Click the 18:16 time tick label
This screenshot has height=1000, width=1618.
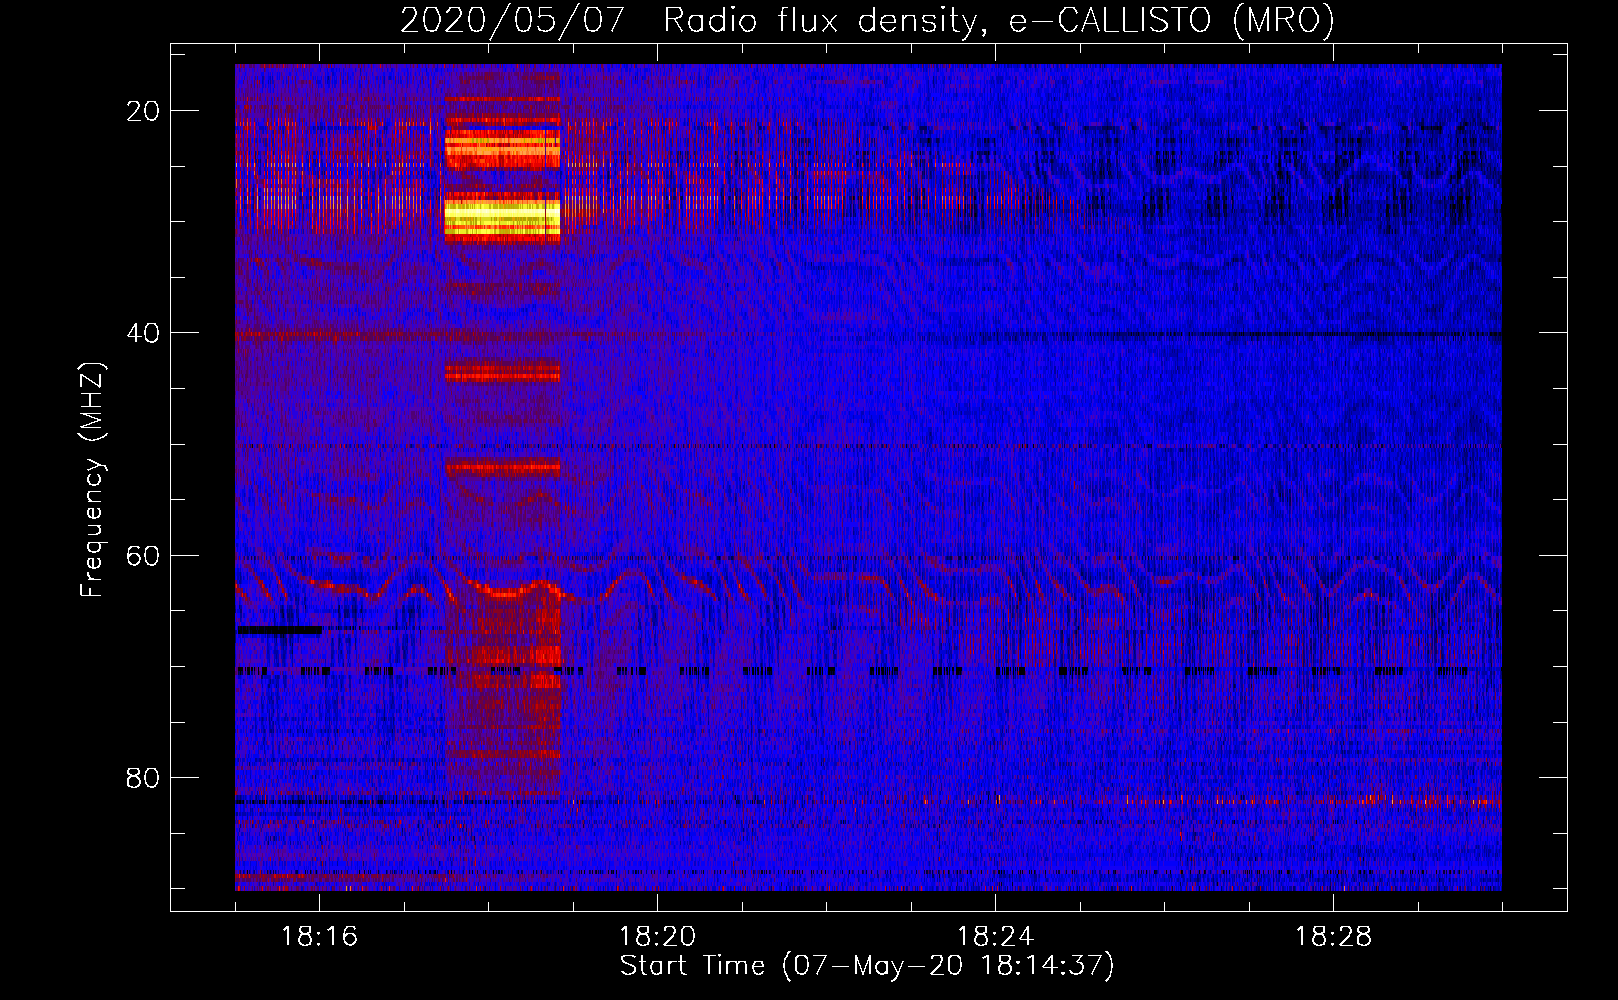pyautogui.click(x=319, y=937)
